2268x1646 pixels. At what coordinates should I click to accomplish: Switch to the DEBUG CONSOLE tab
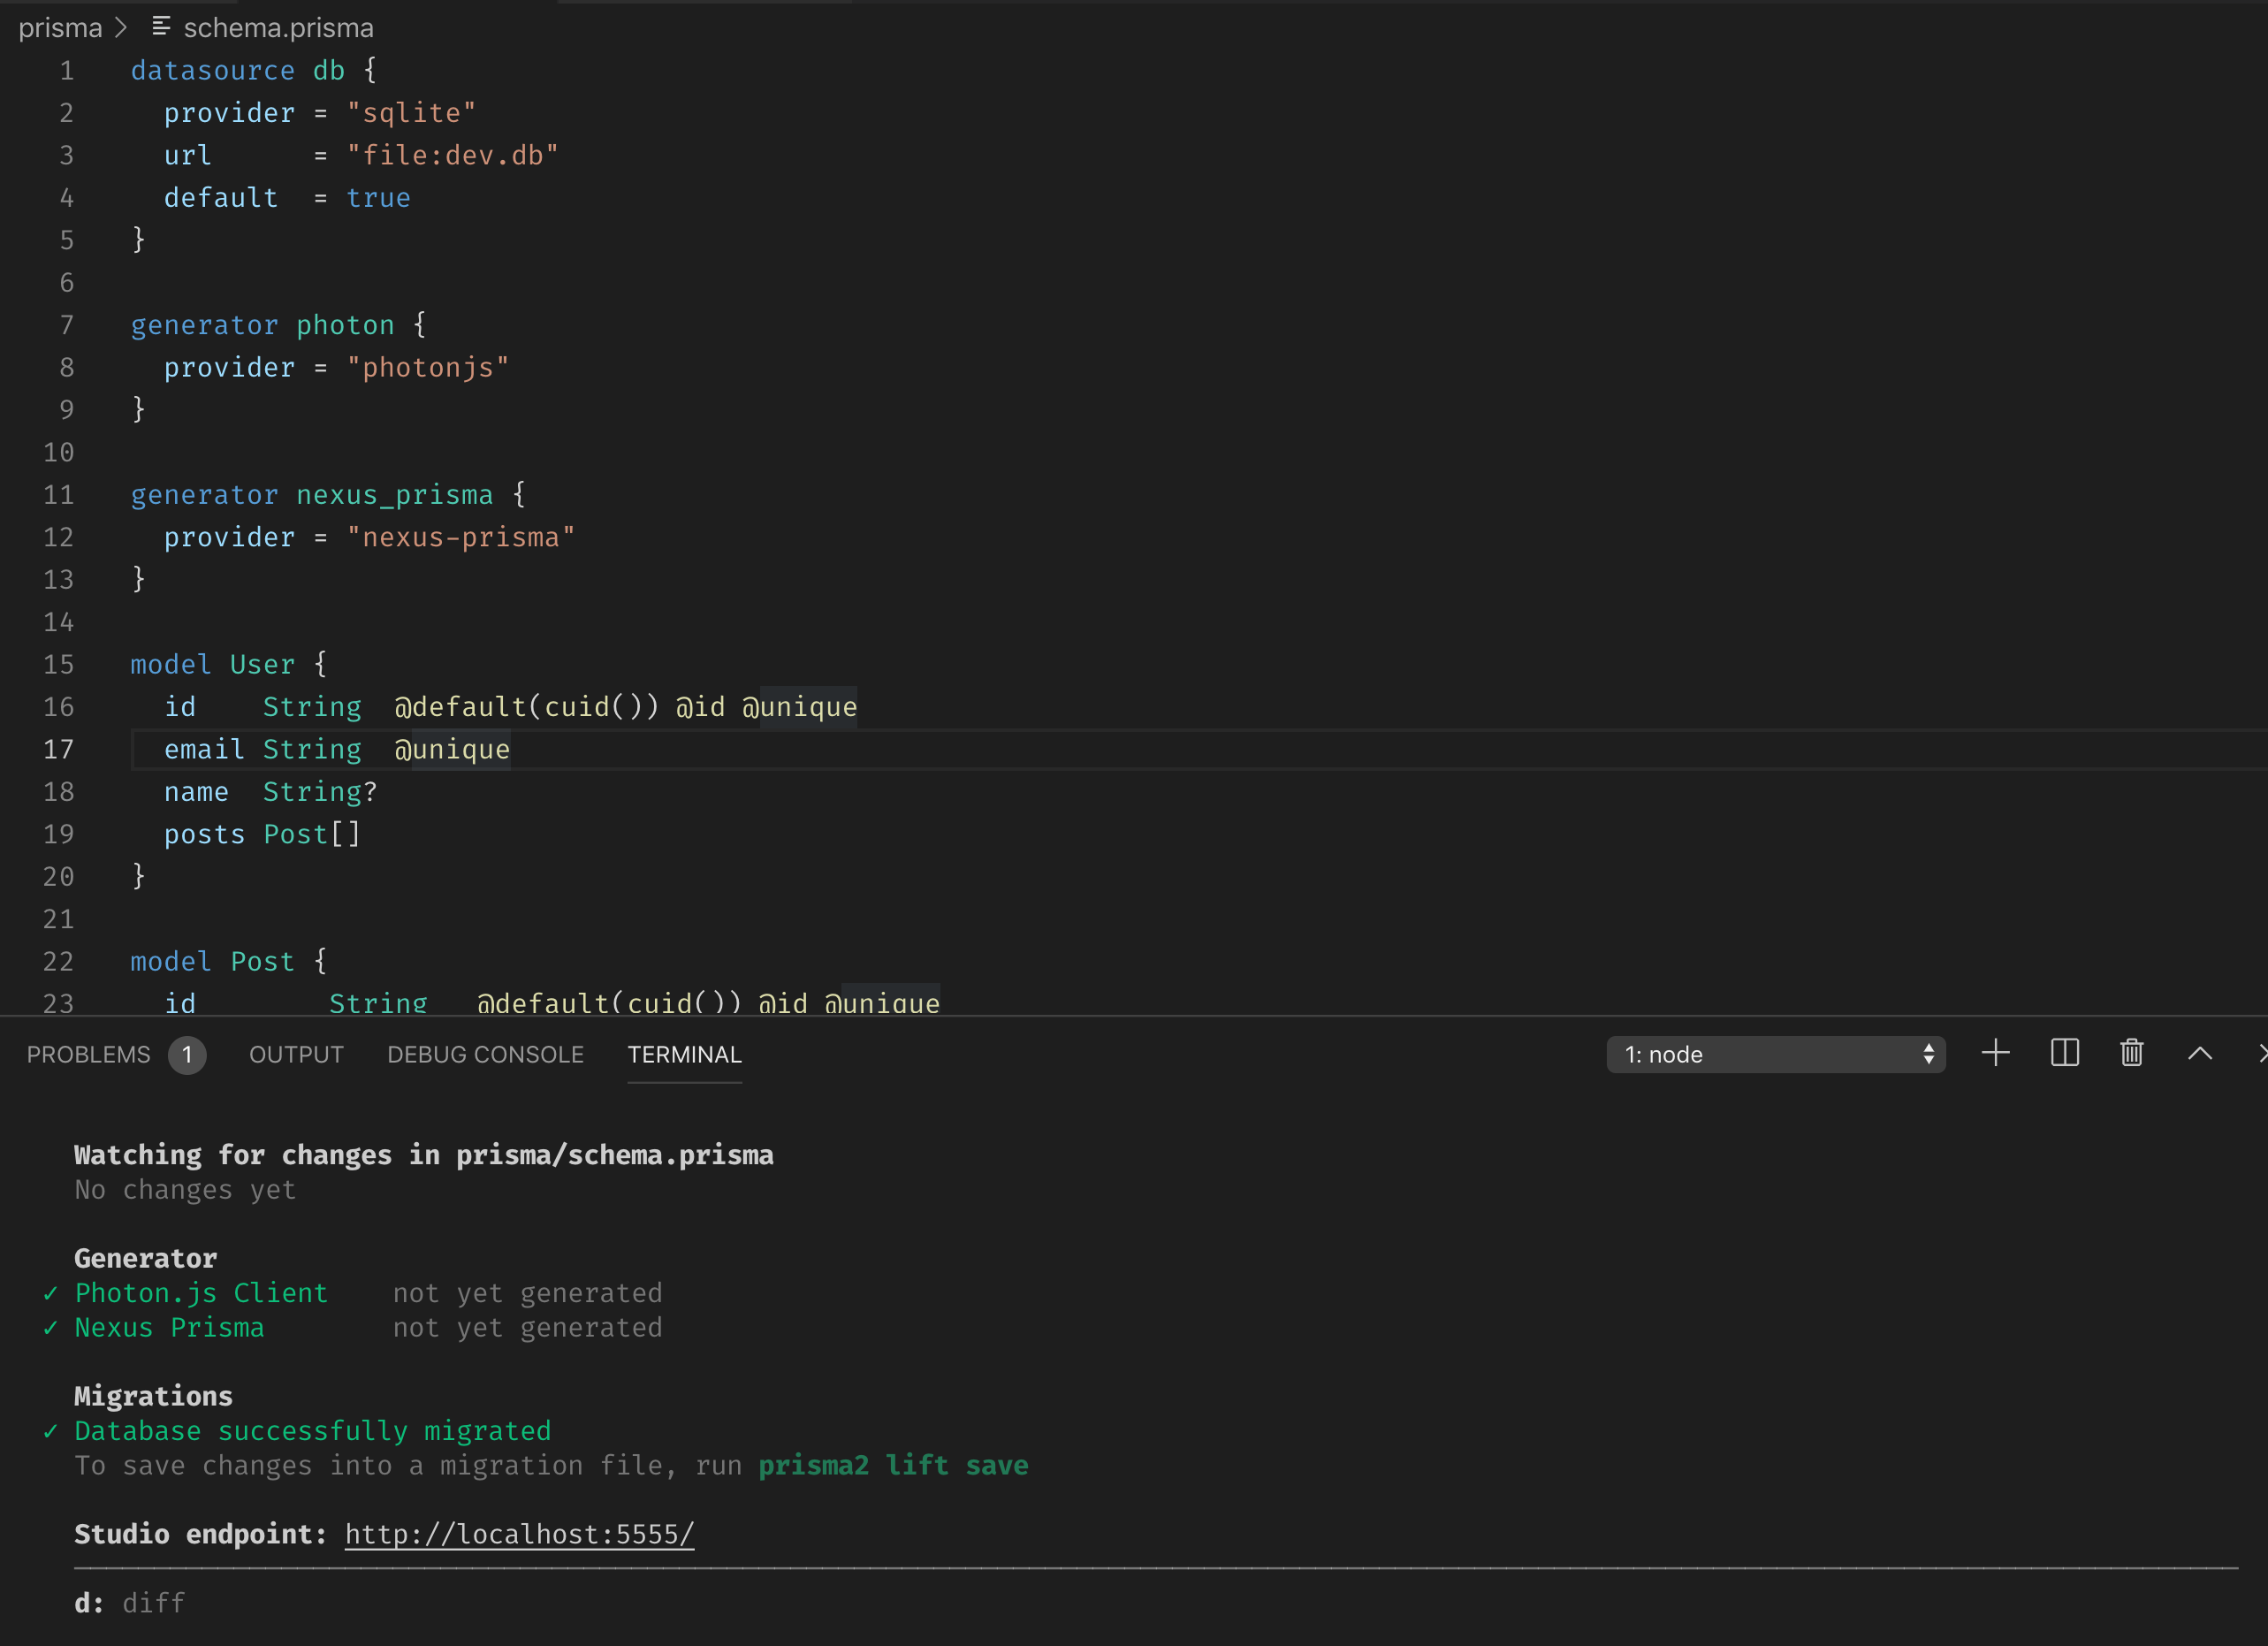[x=485, y=1054]
